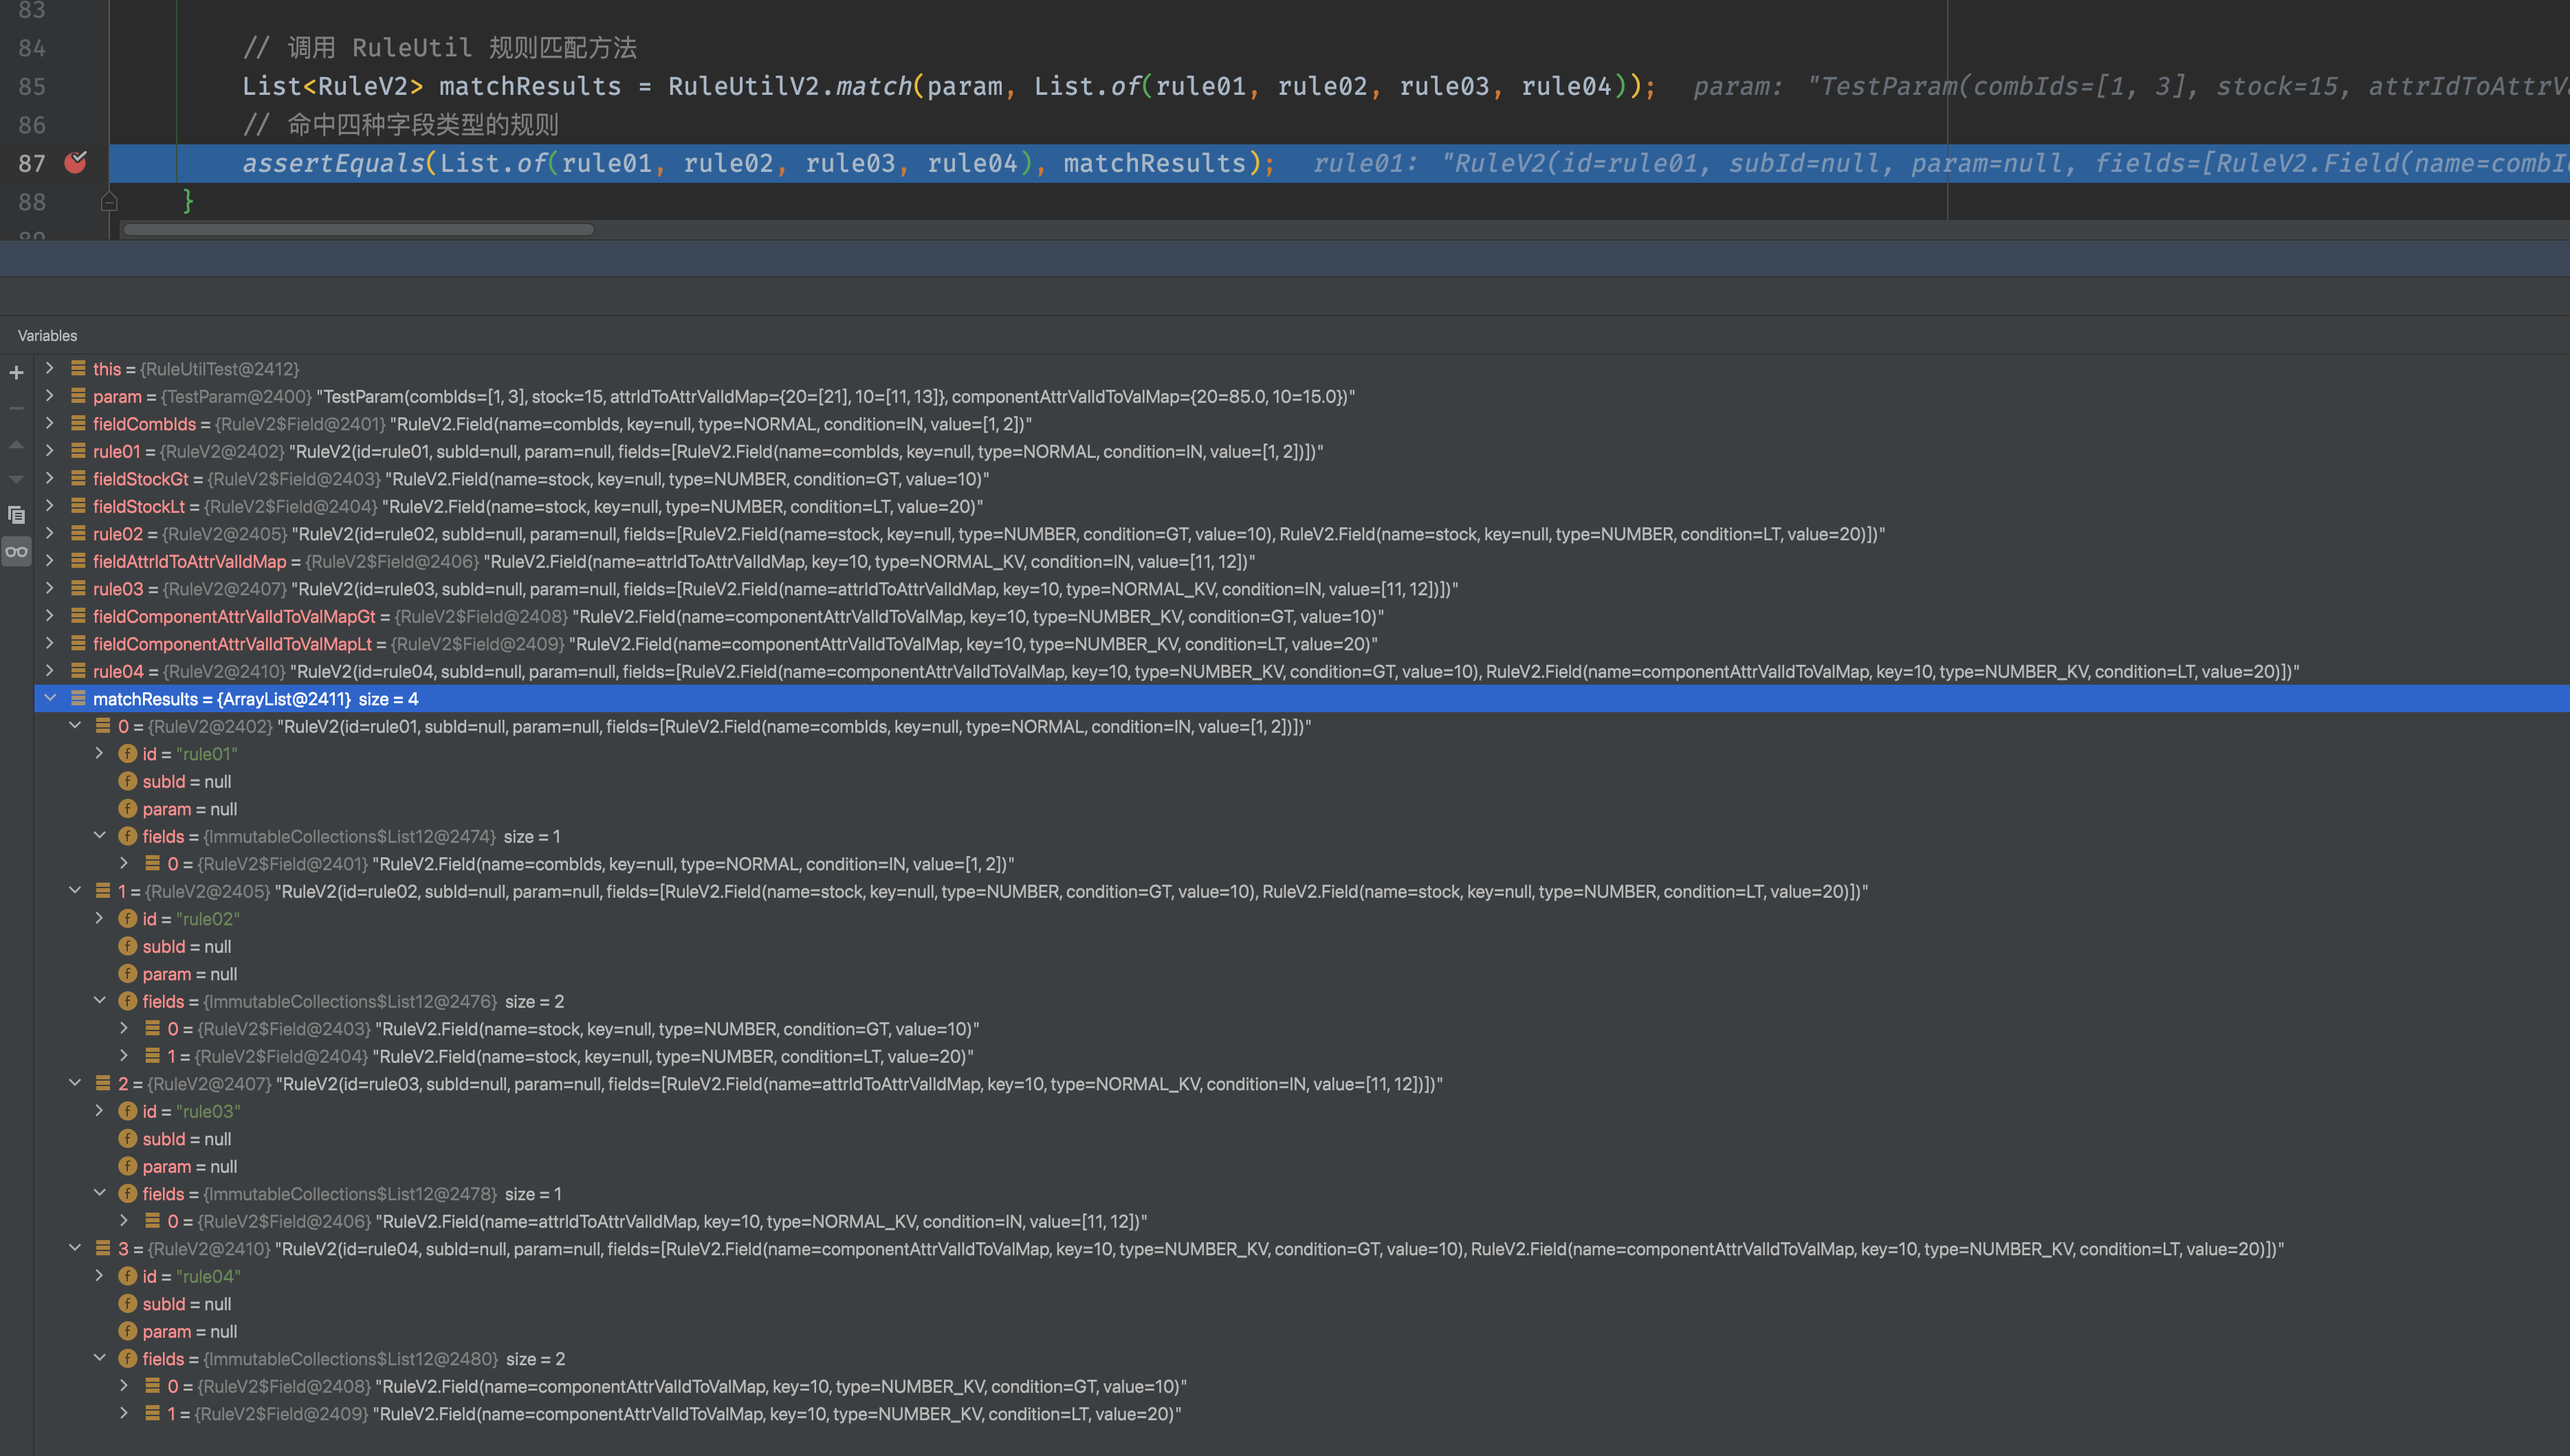2570x1456 pixels.
Task: Select subId = null under rule01 result
Action: [186, 781]
